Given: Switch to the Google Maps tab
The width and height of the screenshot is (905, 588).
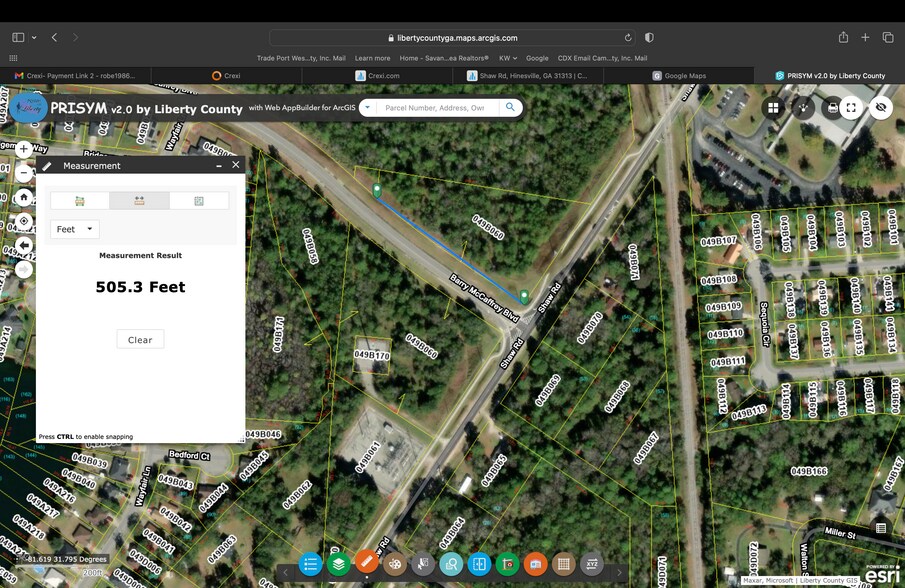Looking at the screenshot, I should tap(679, 76).
